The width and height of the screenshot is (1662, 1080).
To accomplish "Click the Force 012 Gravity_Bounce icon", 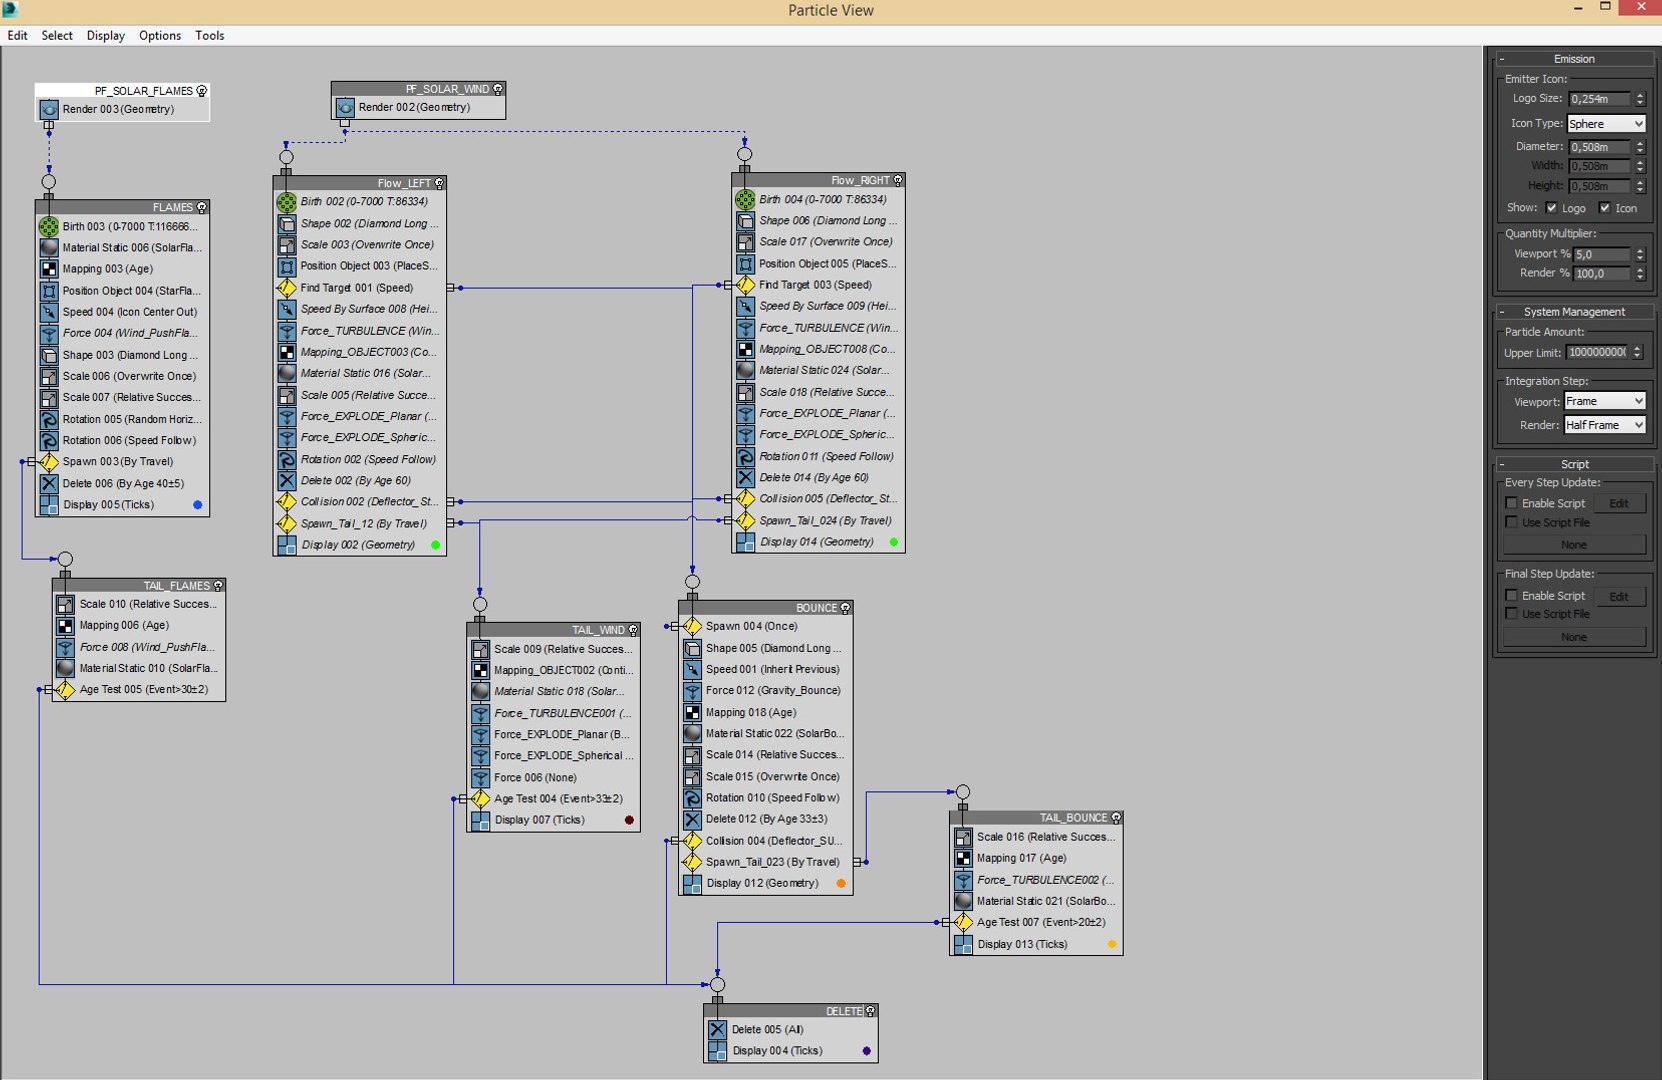I will point(692,691).
